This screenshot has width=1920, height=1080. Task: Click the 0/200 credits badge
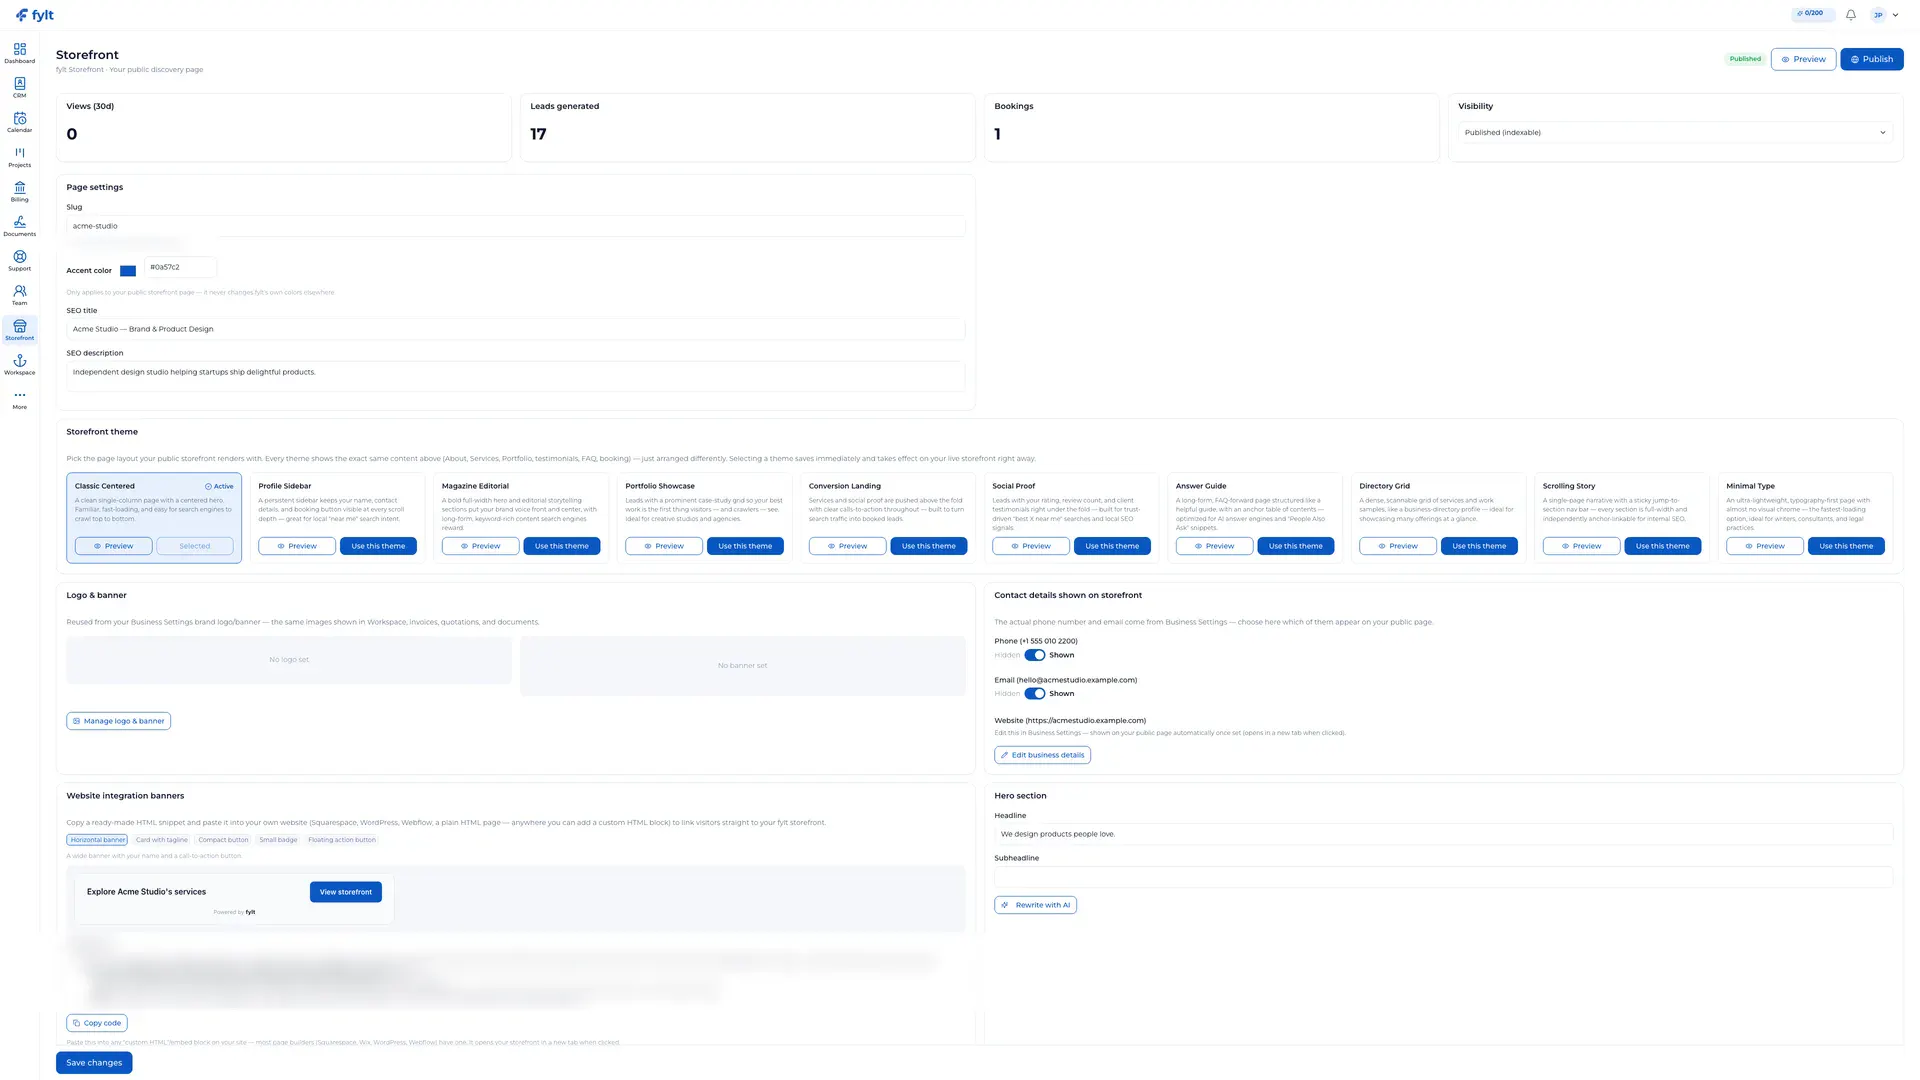point(1812,14)
